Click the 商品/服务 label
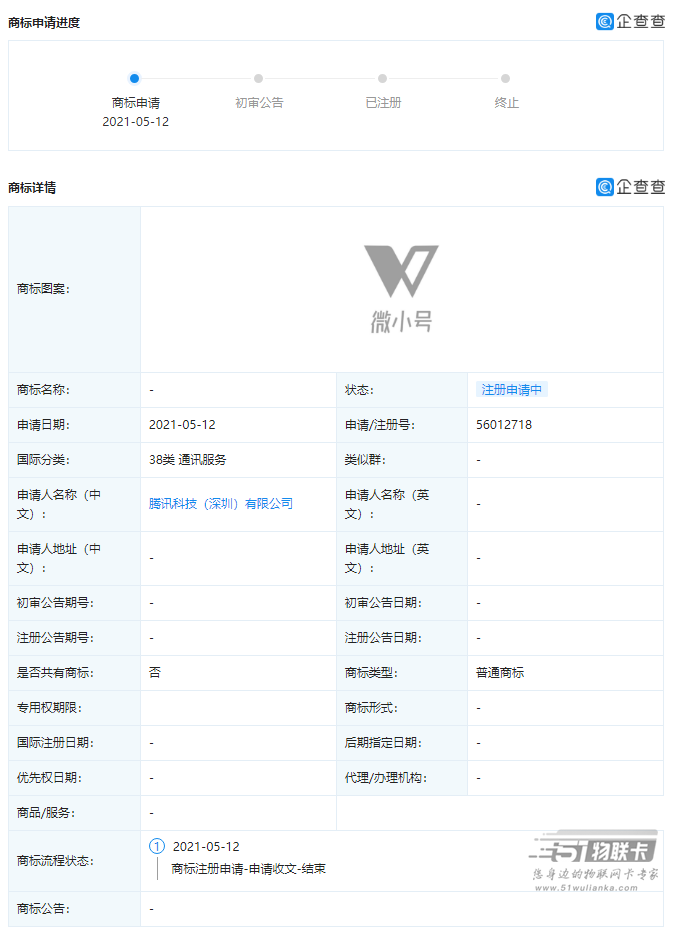Image resolution: width=673 pixels, height=932 pixels. coord(46,813)
